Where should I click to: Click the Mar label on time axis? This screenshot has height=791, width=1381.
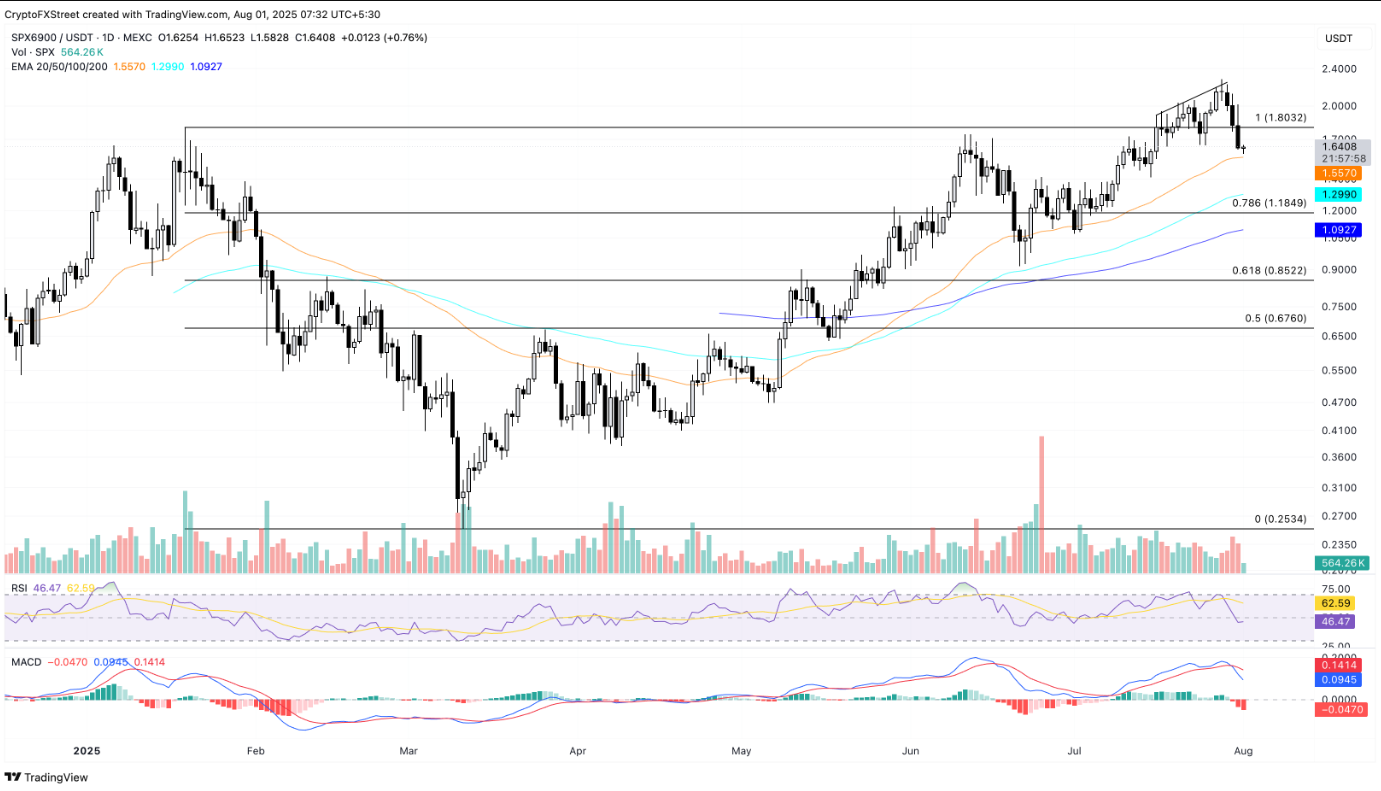[x=408, y=749]
